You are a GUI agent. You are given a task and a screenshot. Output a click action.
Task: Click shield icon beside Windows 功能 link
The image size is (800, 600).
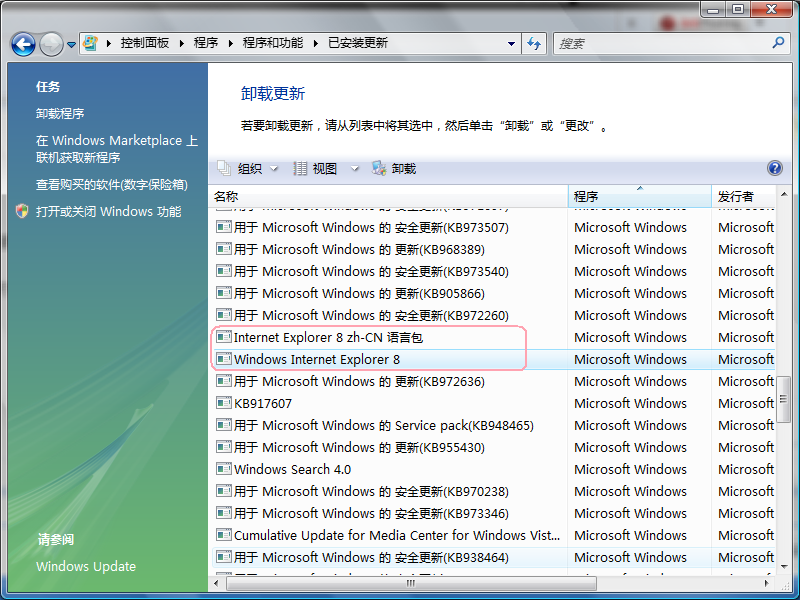point(22,211)
